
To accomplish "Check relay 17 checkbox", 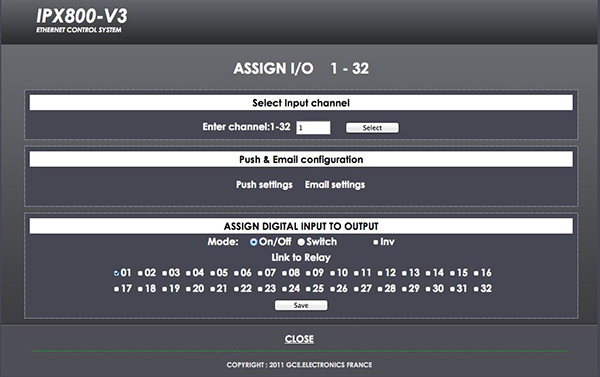I will (116, 289).
